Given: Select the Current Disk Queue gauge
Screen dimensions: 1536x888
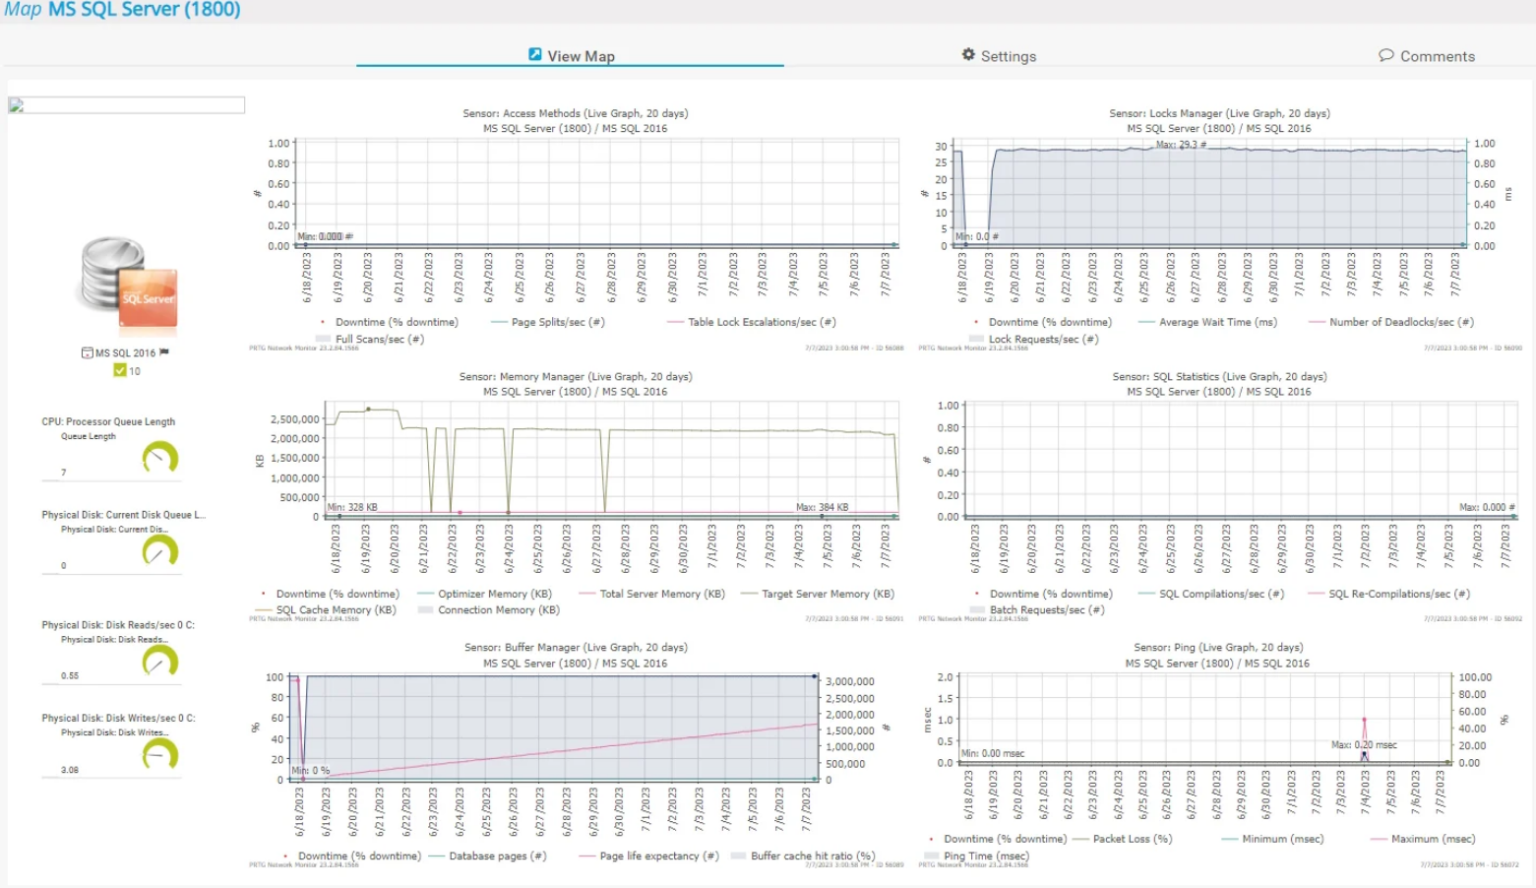Looking at the screenshot, I should [x=160, y=551].
